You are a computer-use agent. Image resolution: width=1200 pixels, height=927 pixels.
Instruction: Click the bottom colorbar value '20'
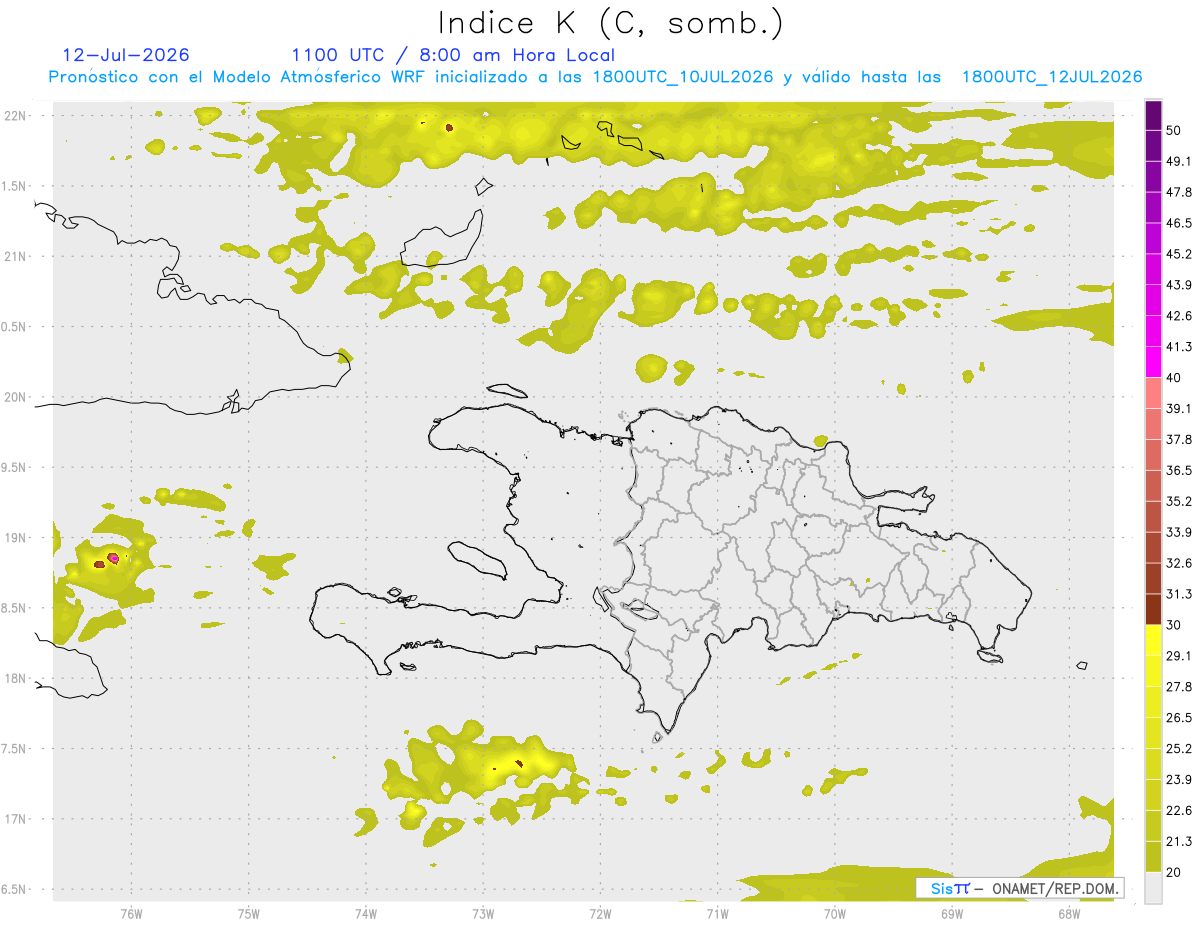click(x=1176, y=873)
